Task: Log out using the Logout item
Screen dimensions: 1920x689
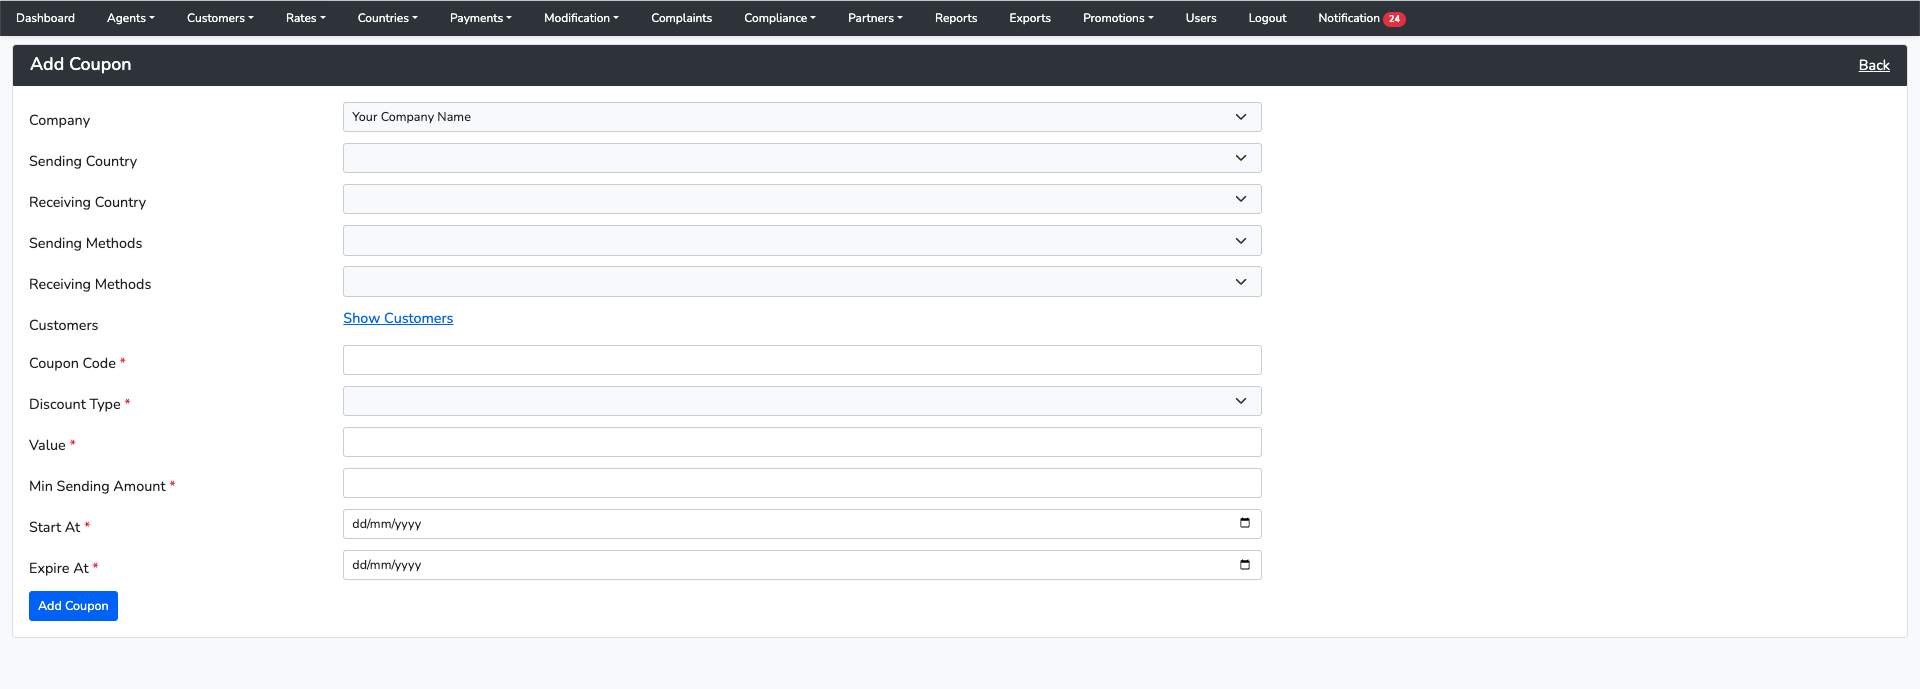Action: [1267, 18]
